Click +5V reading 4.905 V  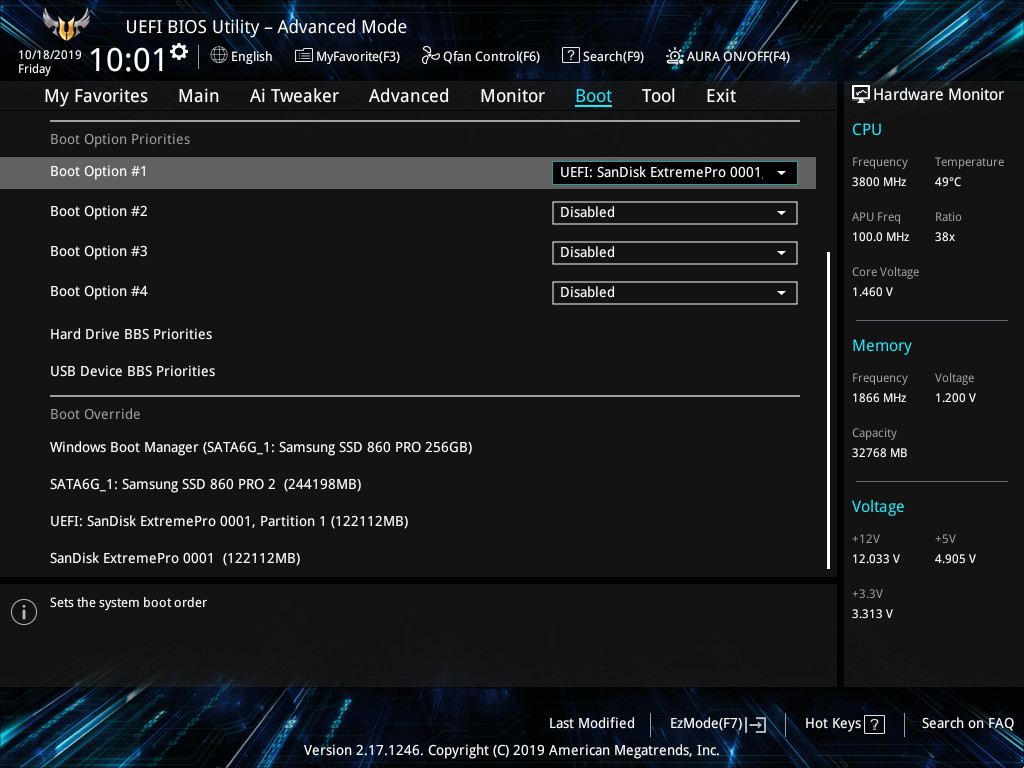pyautogui.click(x=955, y=558)
